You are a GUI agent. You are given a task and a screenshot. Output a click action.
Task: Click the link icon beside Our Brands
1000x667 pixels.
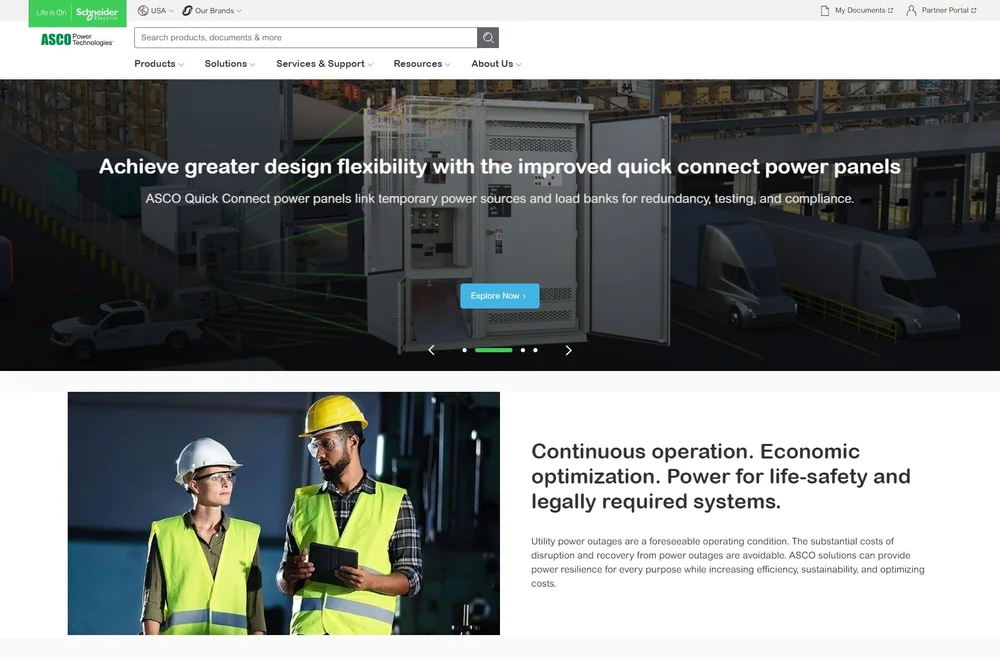point(187,11)
